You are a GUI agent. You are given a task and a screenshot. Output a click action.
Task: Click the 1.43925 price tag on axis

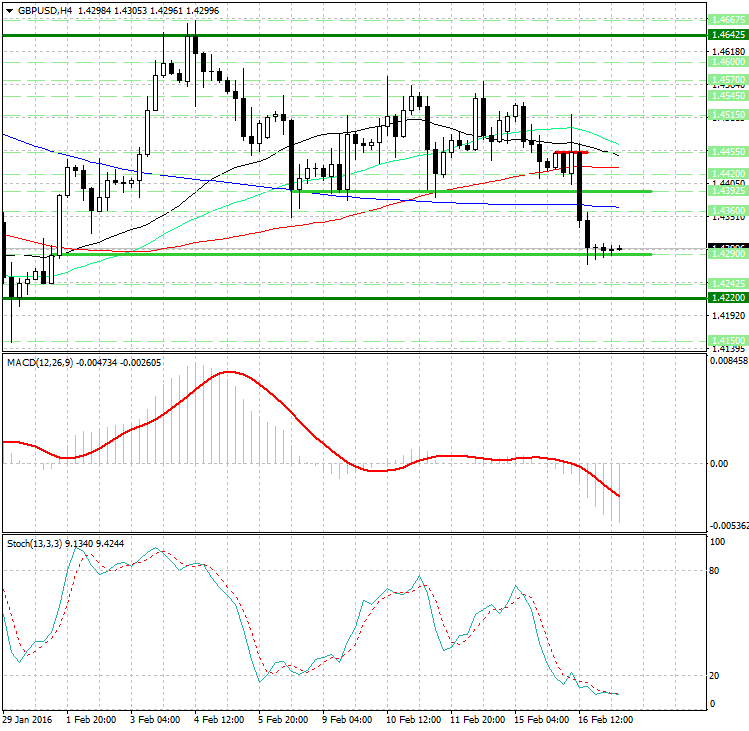click(x=727, y=190)
